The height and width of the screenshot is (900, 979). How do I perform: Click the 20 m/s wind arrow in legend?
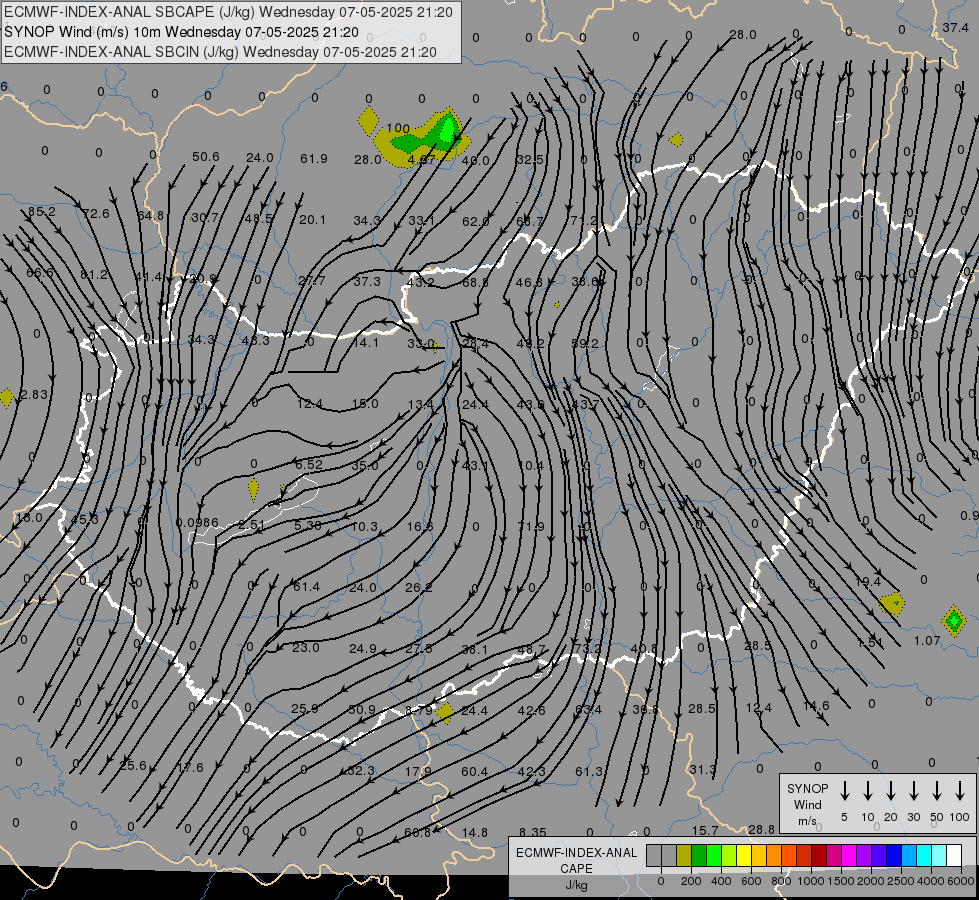click(891, 791)
